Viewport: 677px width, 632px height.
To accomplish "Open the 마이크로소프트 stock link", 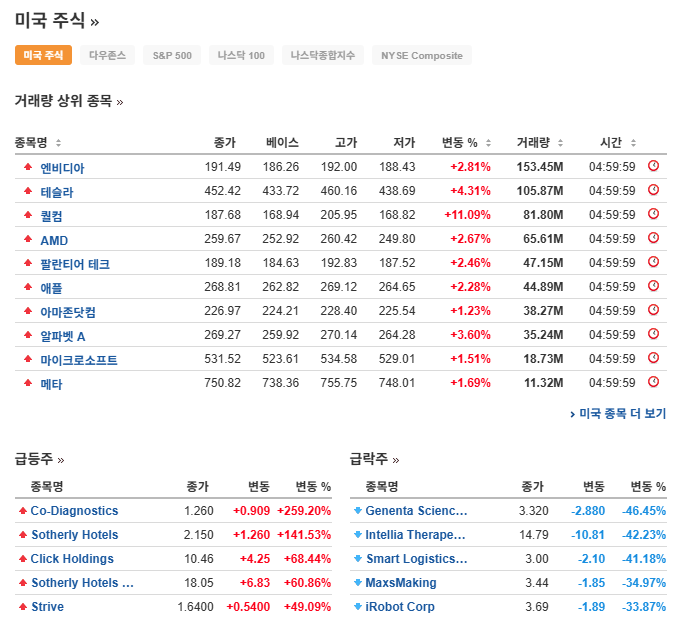I will click(x=79, y=360).
